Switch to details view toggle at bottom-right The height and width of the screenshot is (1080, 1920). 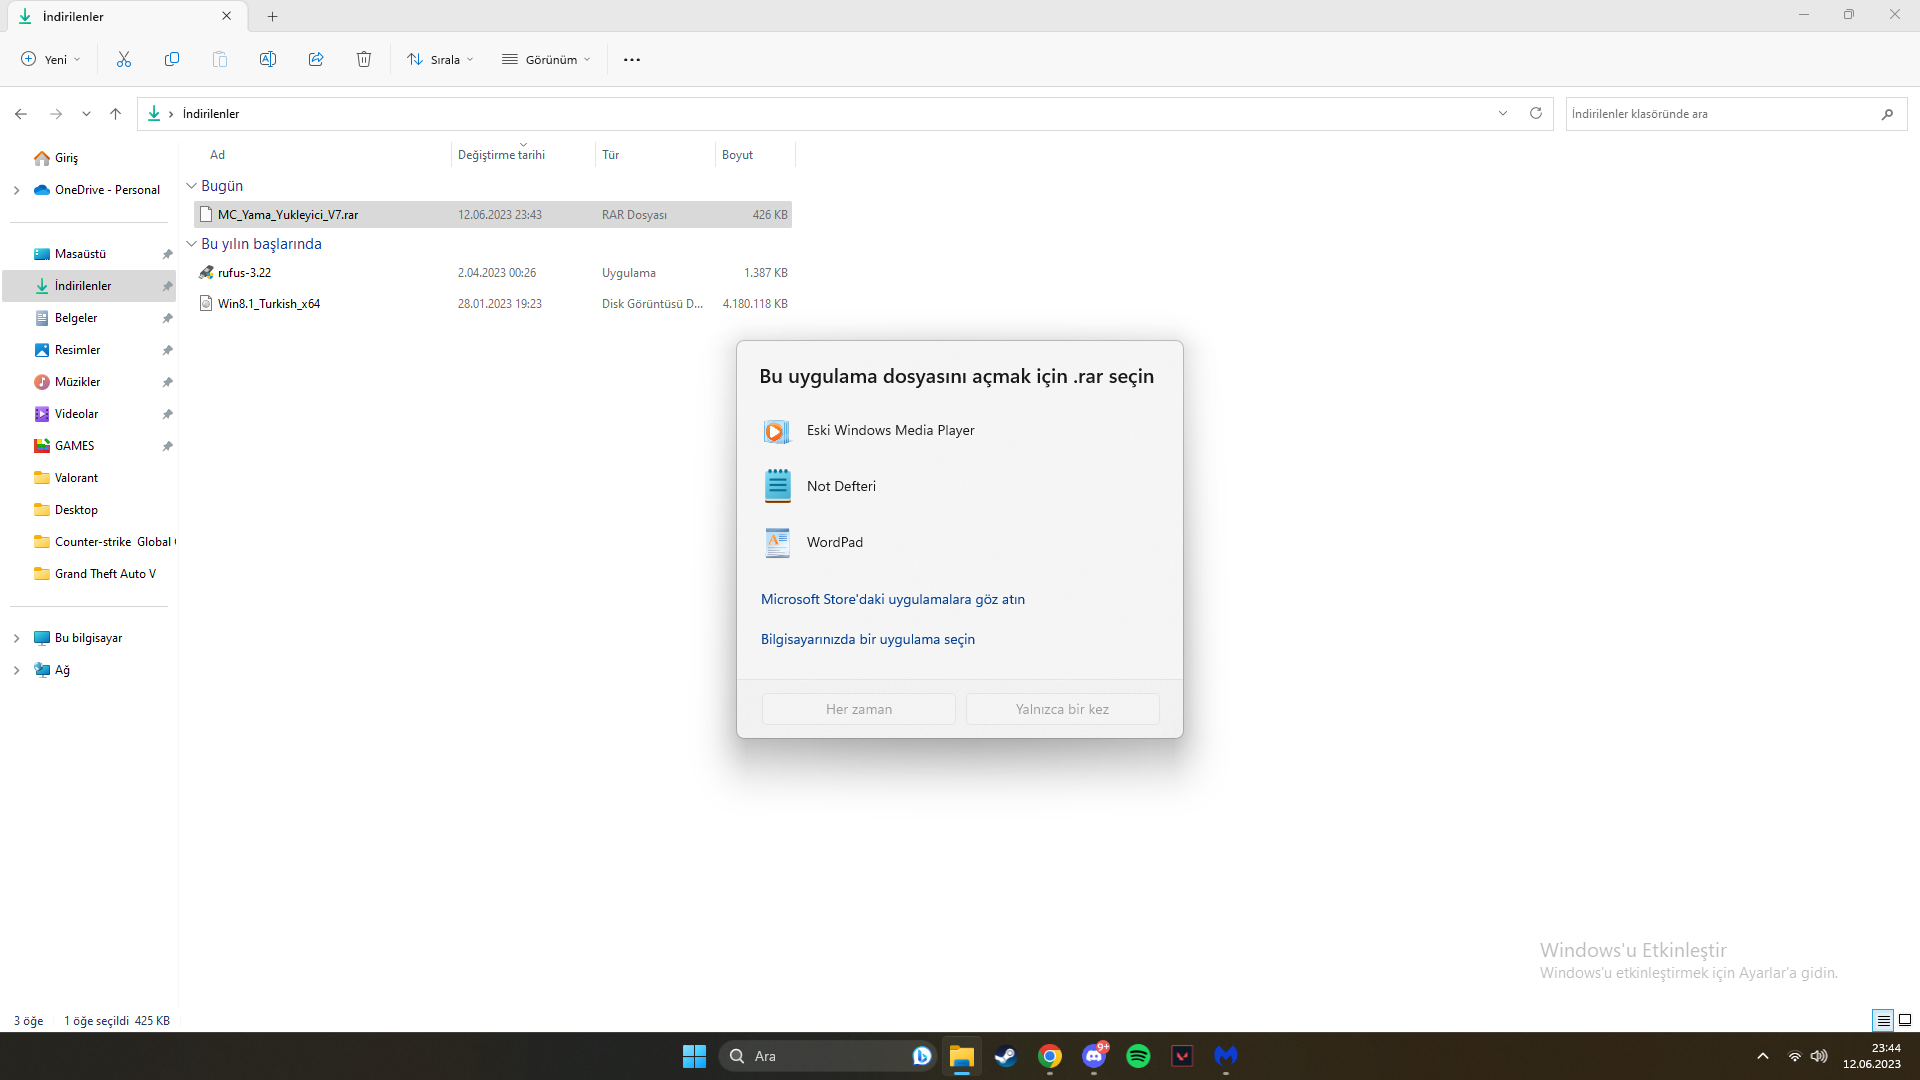coord(1883,1021)
